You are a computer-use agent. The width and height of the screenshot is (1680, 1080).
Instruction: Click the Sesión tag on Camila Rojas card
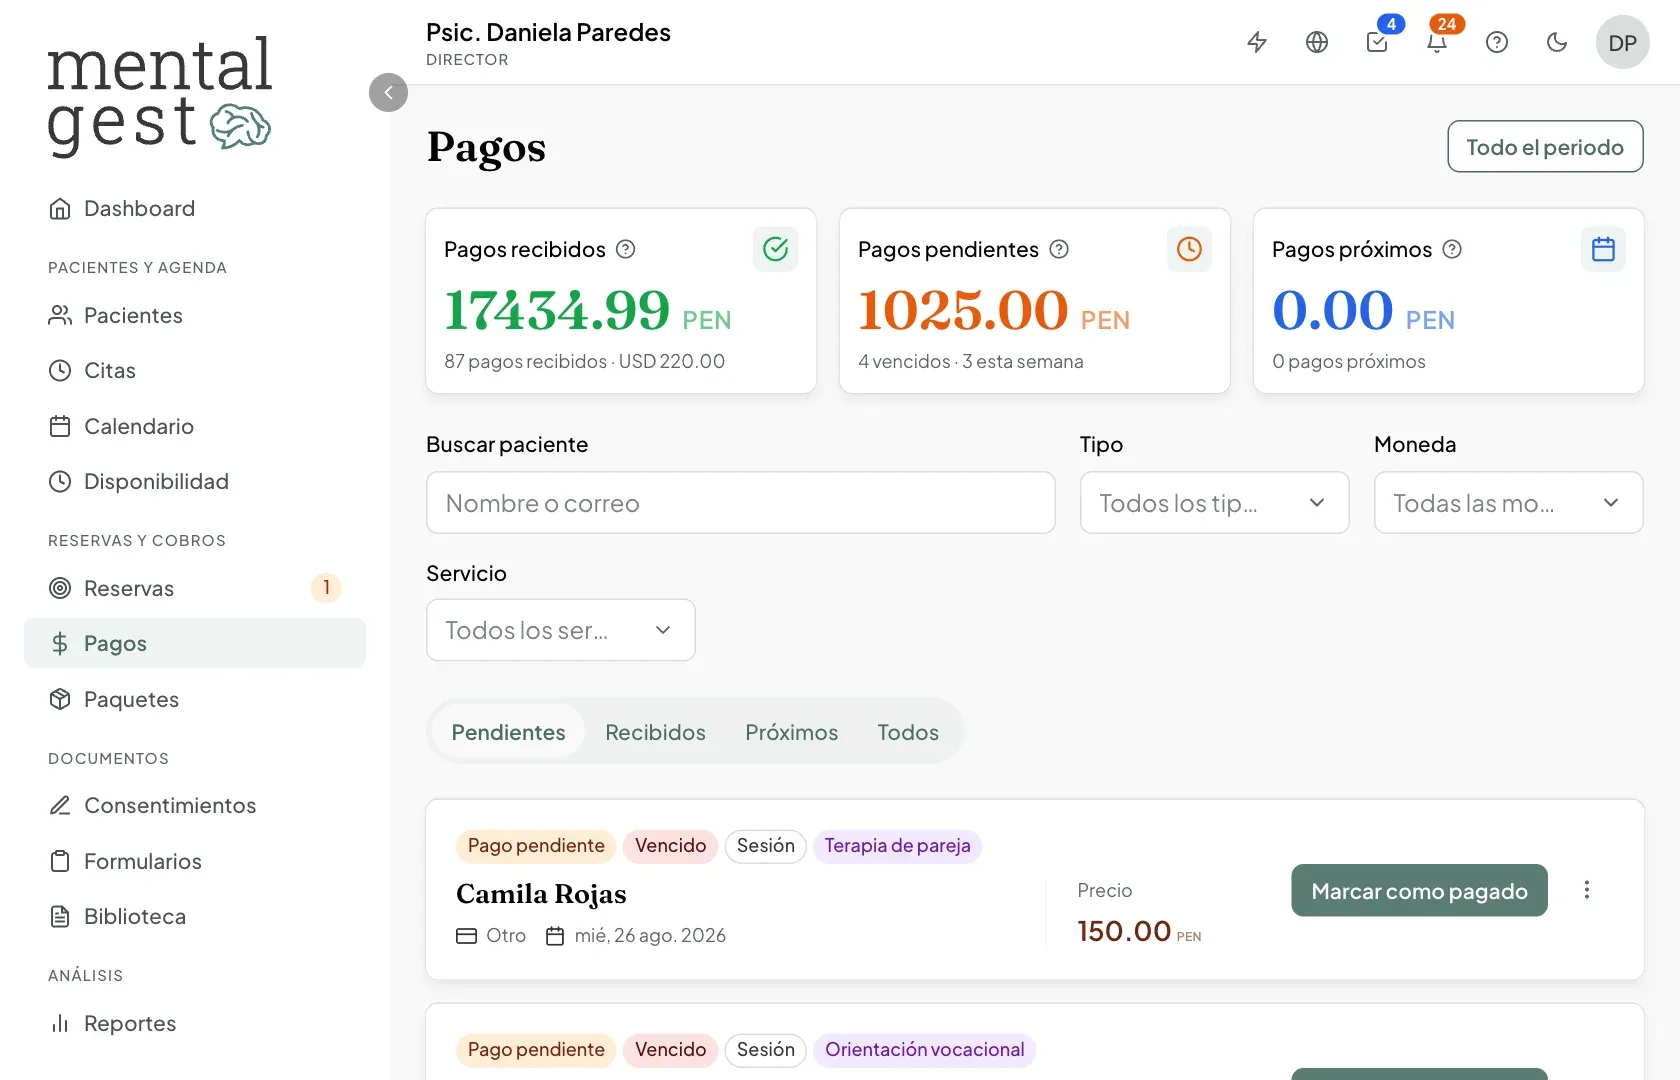(765, 846)
